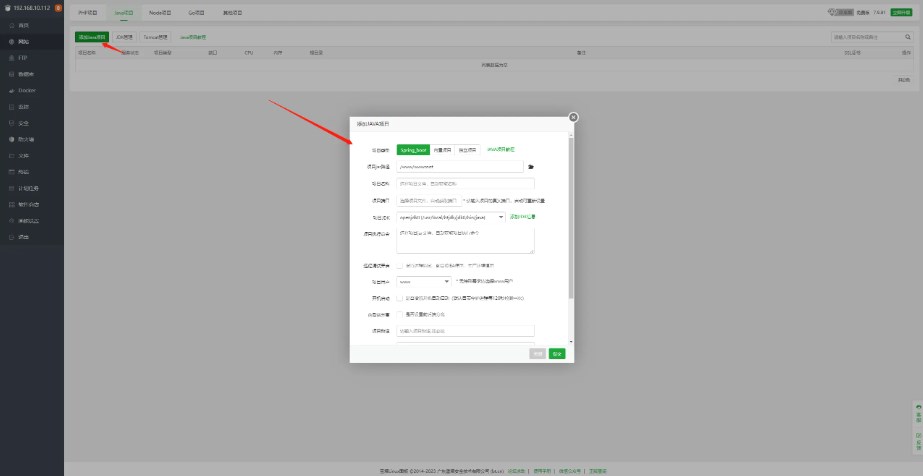Viewport: 923px width, 476px height.
Task: Click the green upgrade button beside version 7.9.41
Action: [x=901, y=12]
